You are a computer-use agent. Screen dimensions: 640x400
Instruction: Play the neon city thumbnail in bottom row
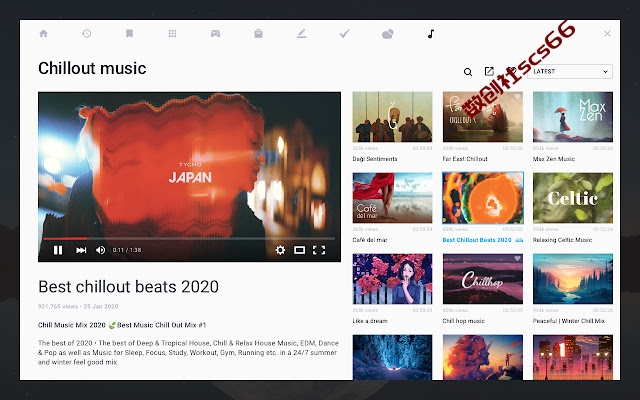pyautogui.click(x=573, y=357)
